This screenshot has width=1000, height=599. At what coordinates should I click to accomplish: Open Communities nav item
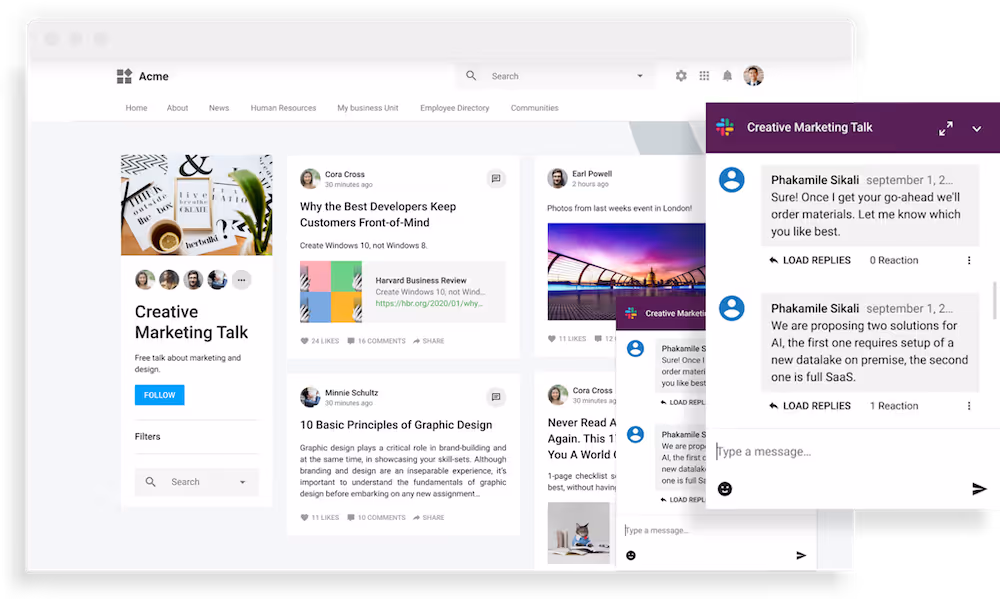tap(534, 108)
